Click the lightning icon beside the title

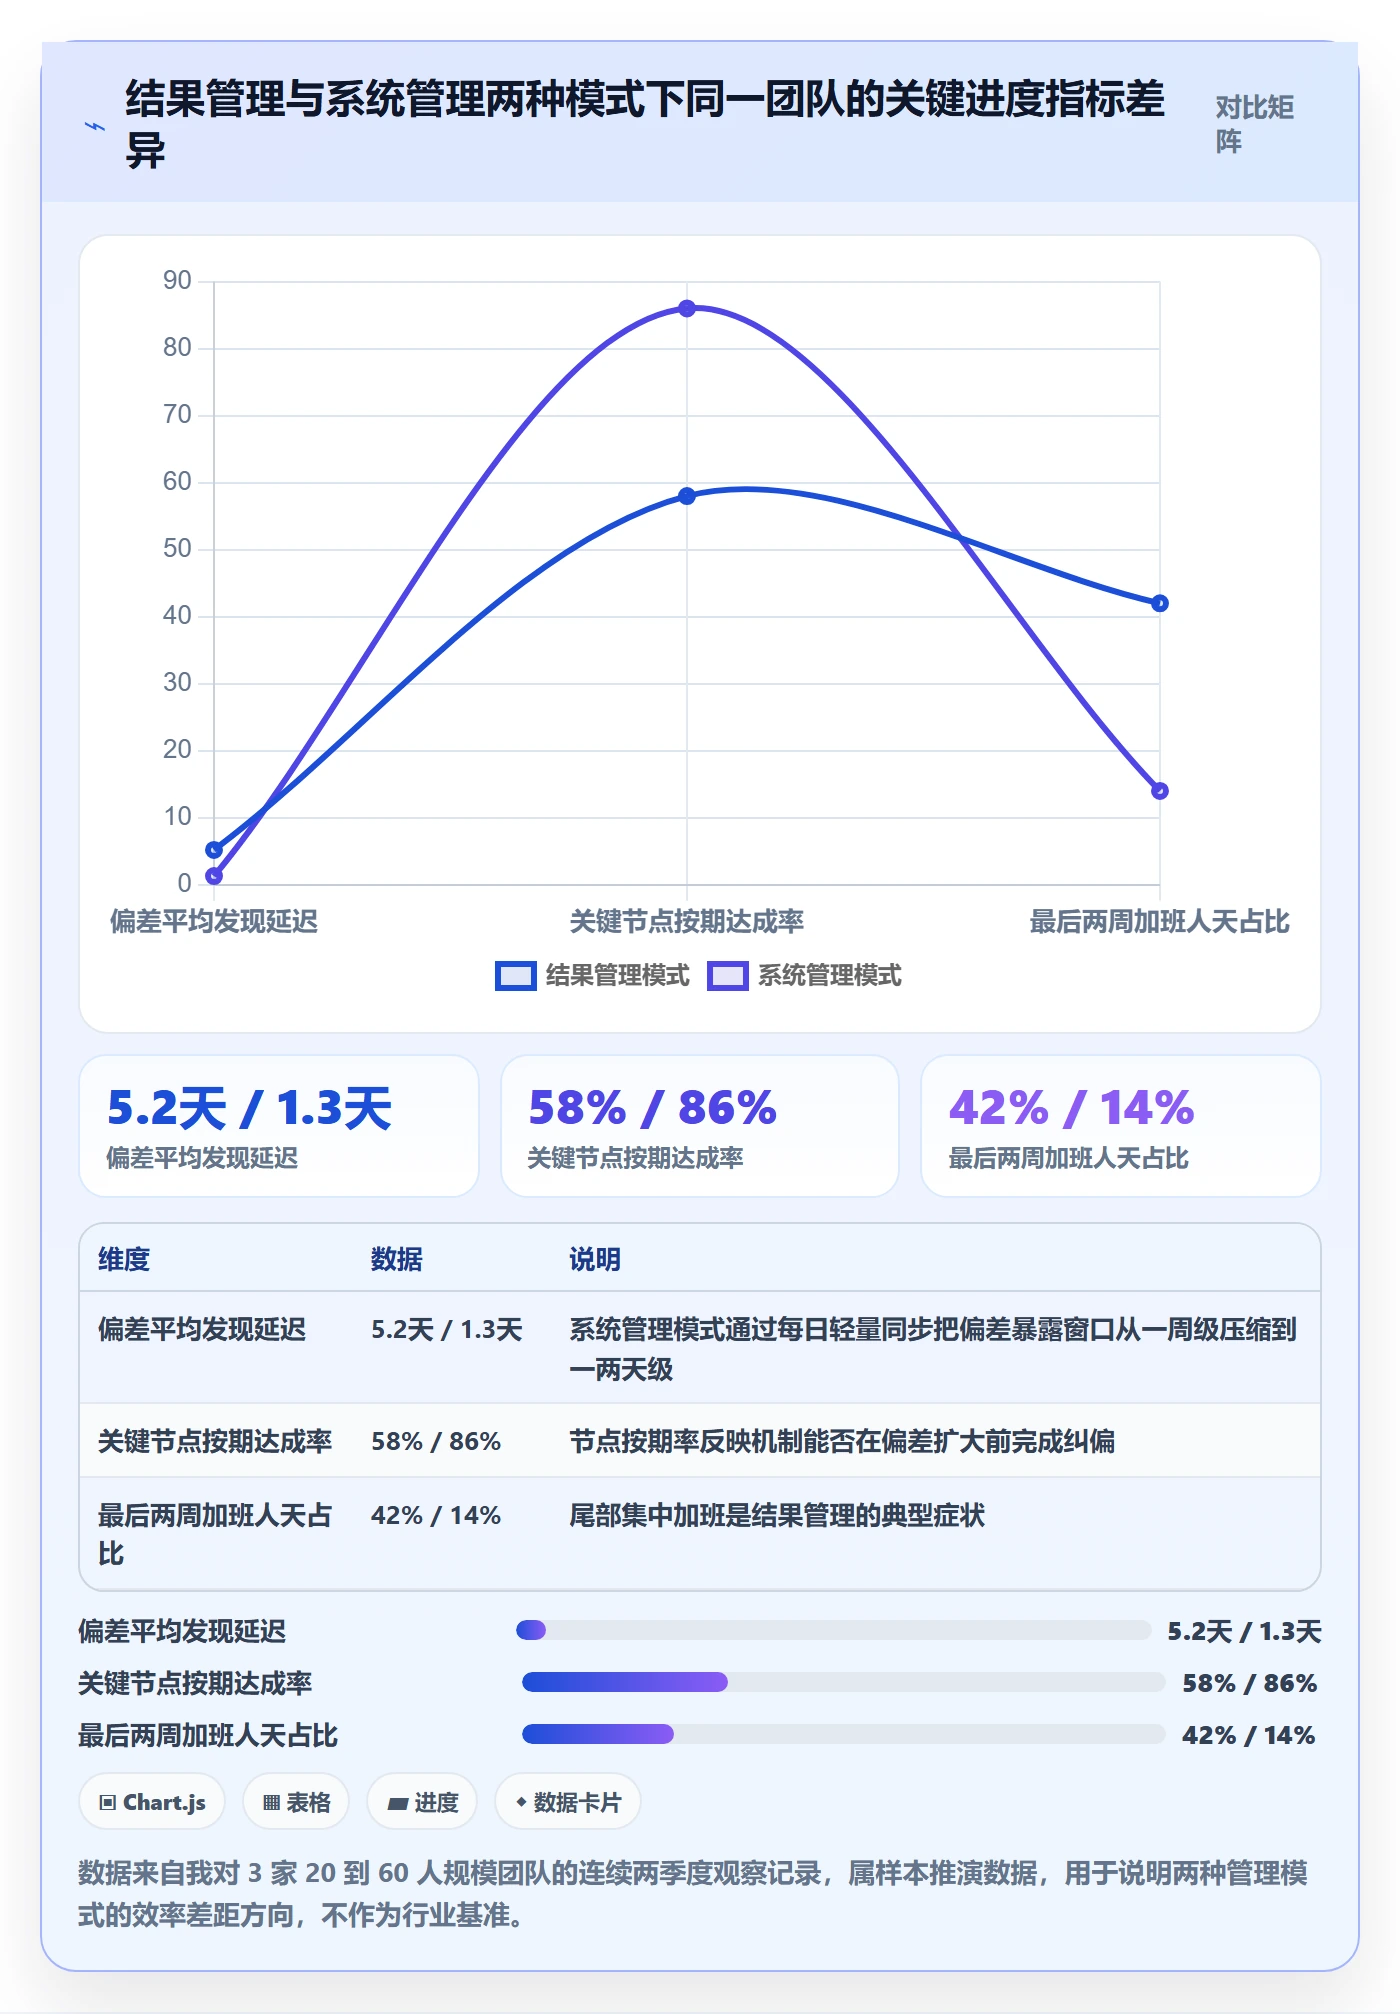coord(95,126)
